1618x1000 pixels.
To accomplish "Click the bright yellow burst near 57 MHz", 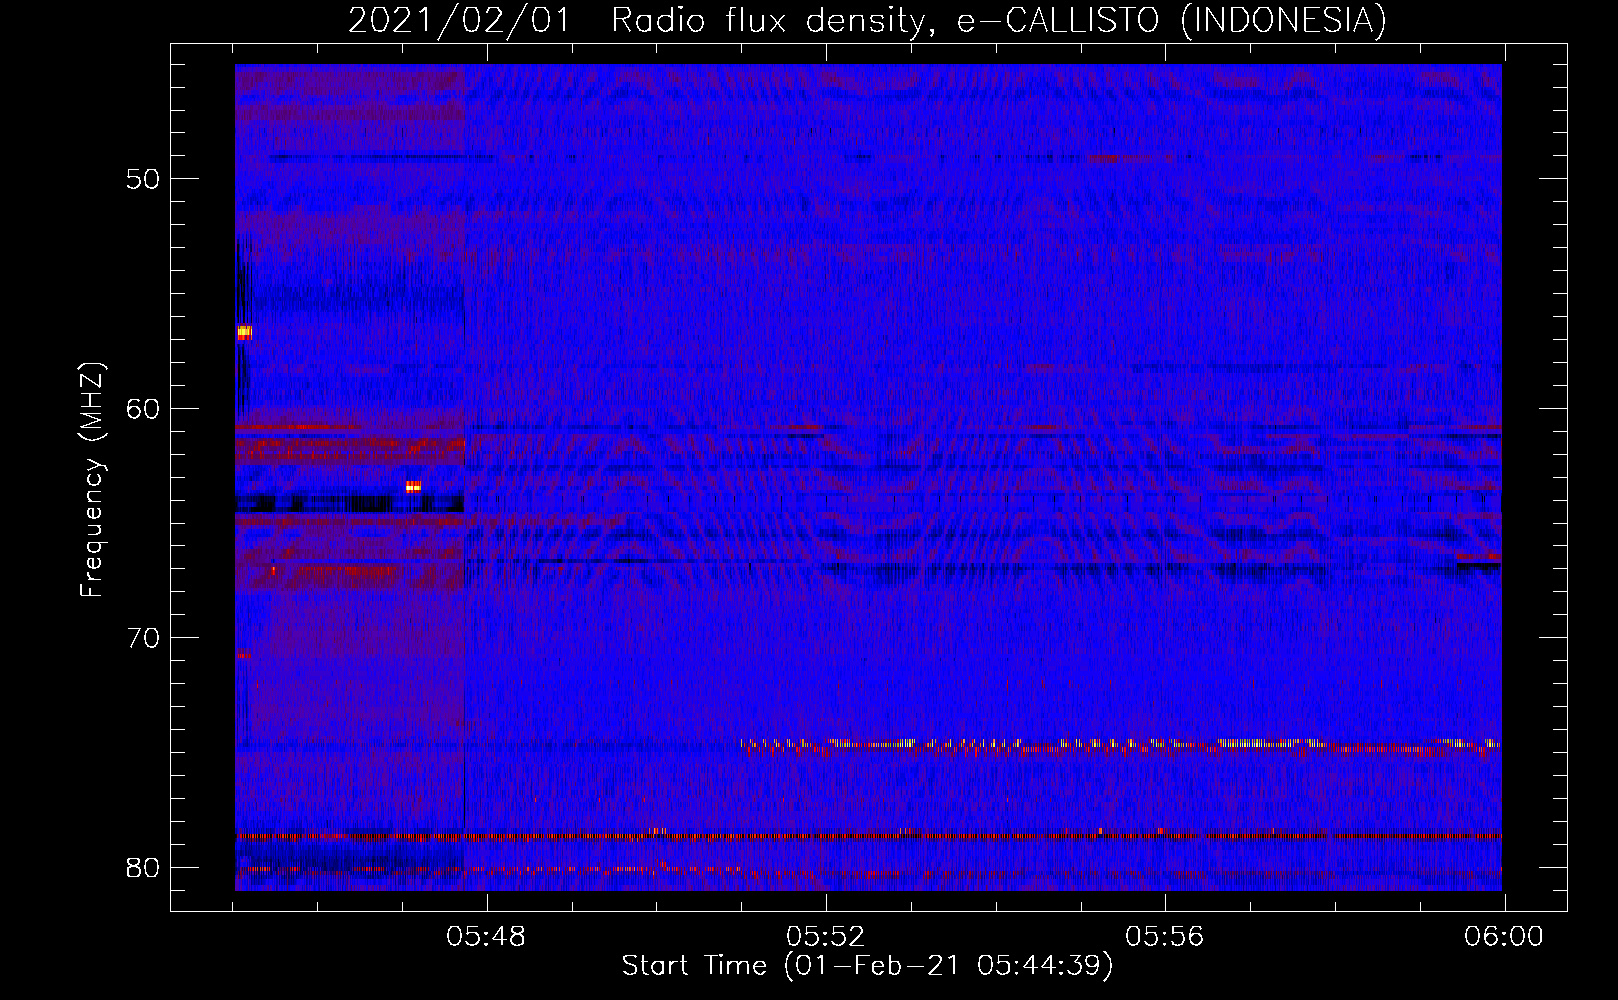I will click(x=244, y=333).
